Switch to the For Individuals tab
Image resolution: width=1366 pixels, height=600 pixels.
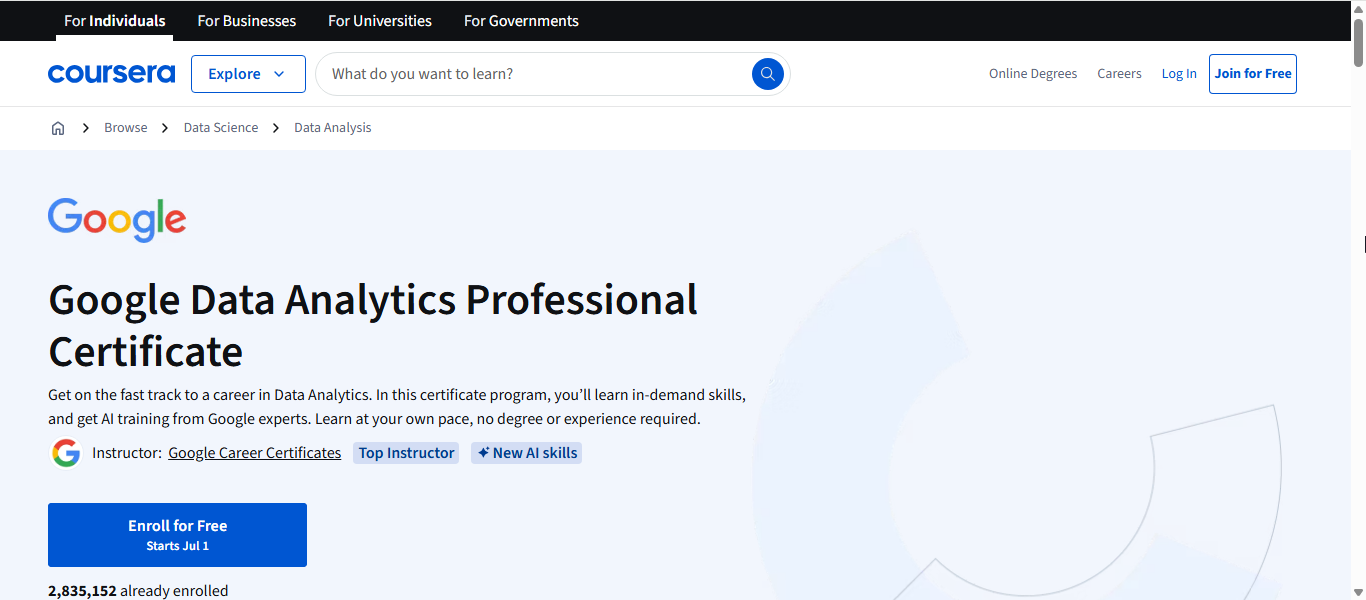115,21
